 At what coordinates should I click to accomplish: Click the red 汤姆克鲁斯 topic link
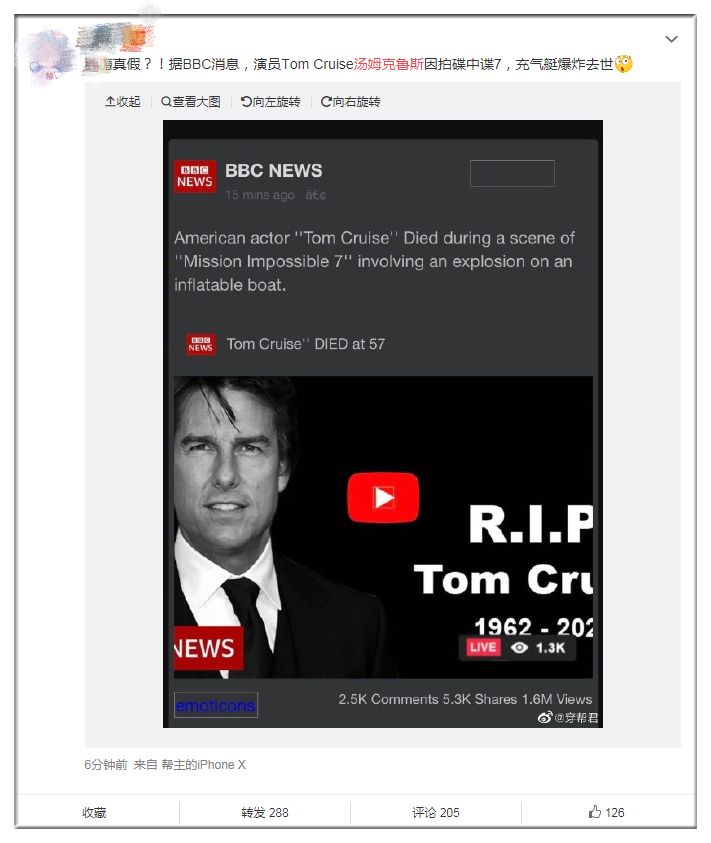click(x=395, y=64)
